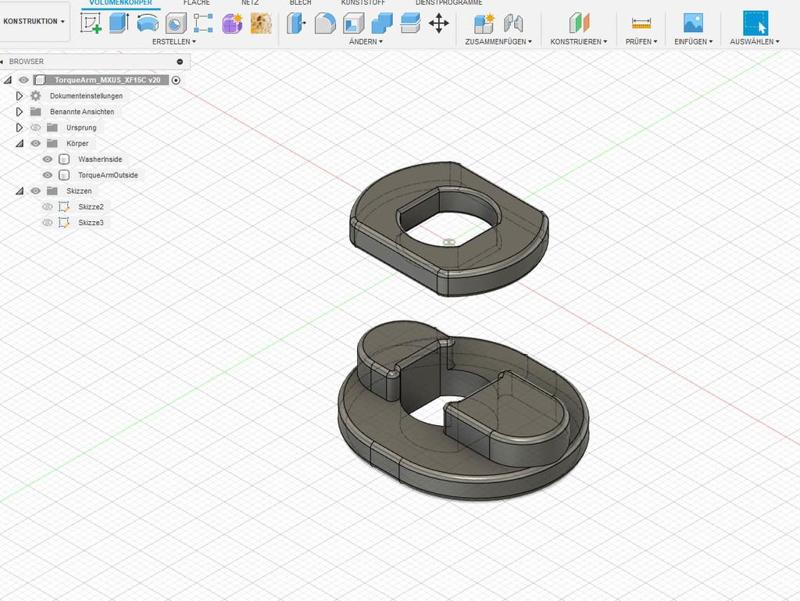The height and width of the screenshot is (601, 800).
Task: Show the Skizze3 sketch
Action: [47, 222]
